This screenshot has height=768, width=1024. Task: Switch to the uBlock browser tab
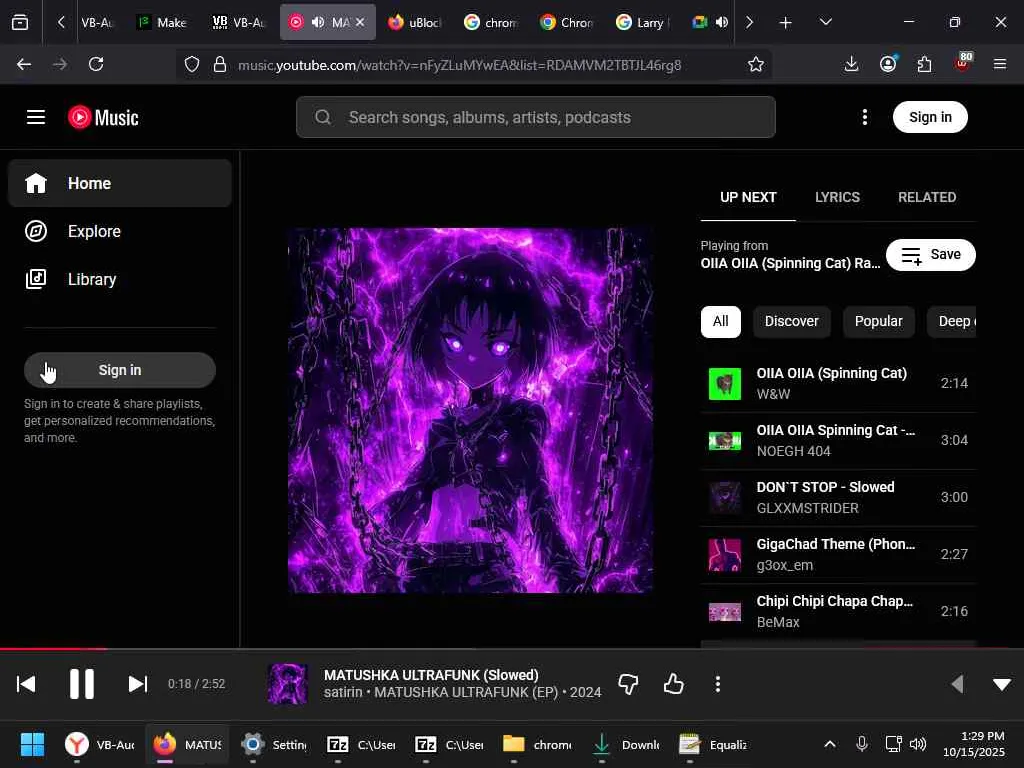415,22
